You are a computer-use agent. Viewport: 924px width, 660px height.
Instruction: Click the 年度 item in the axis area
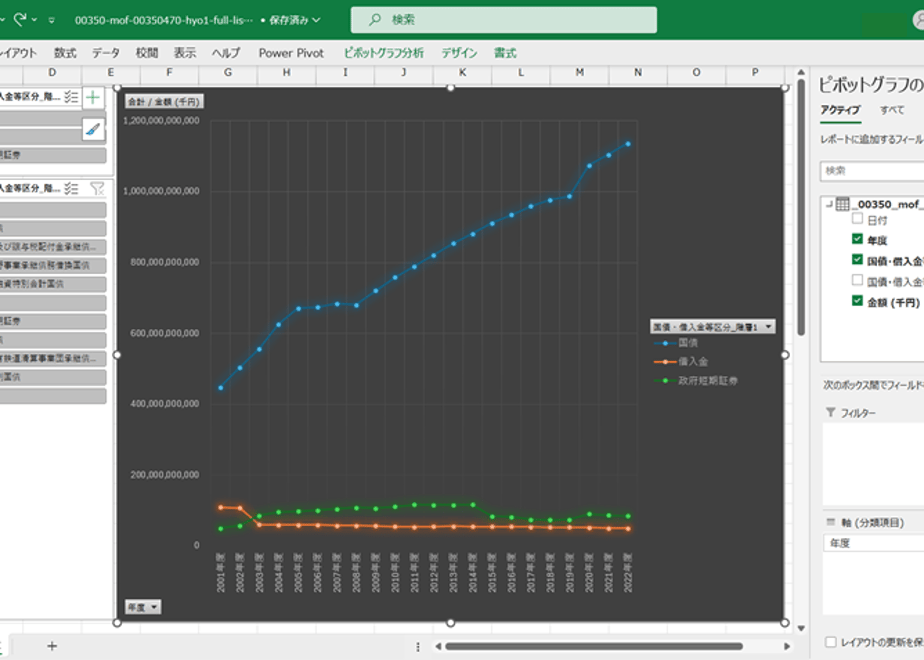coord(873,543)
